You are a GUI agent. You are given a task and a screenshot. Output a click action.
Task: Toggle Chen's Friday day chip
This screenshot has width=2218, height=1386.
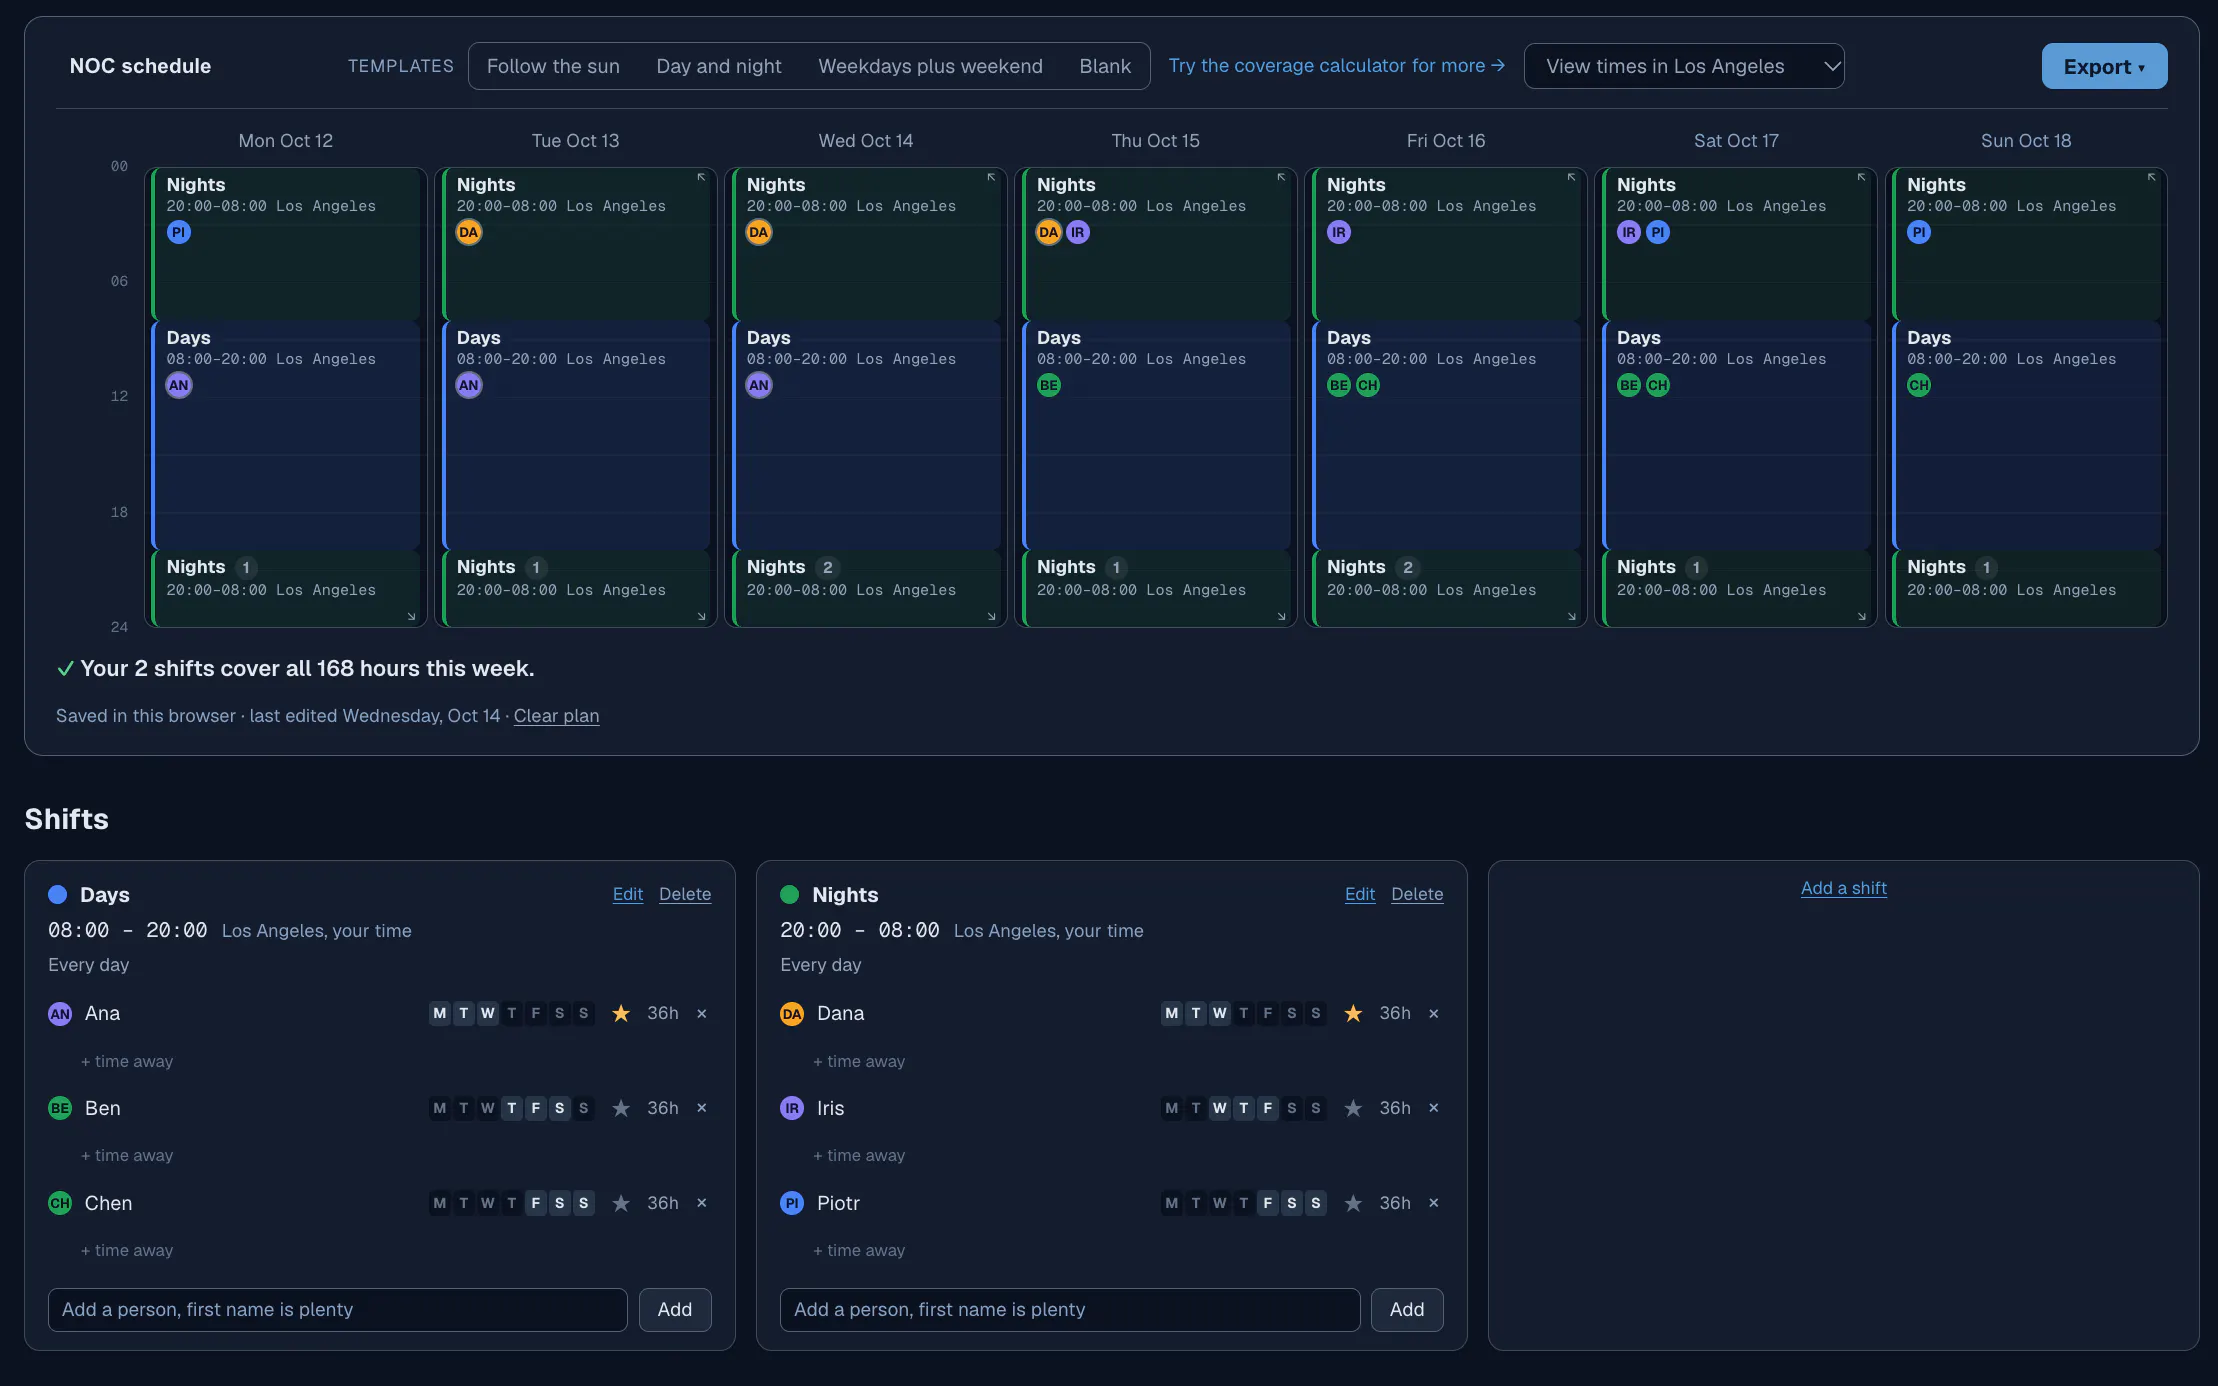click(x=536, y=1203)
